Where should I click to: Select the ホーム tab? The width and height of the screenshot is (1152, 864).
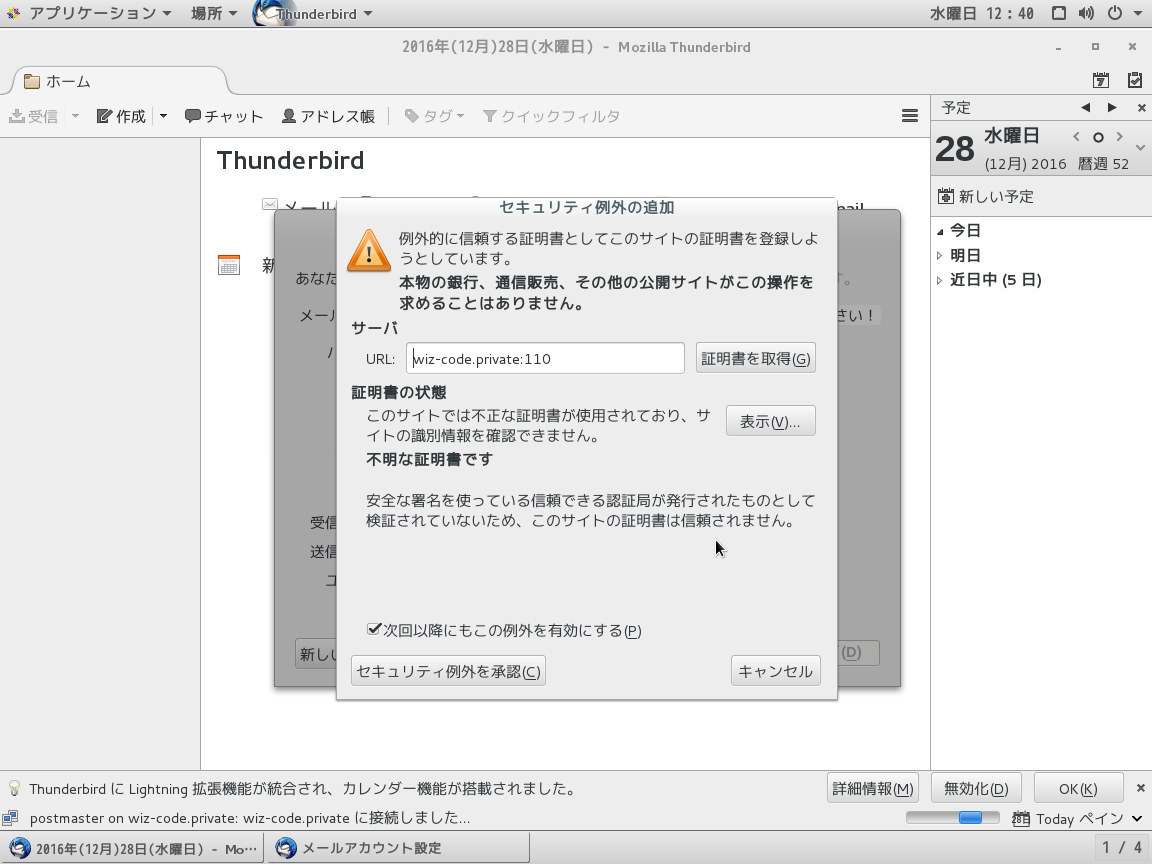coord(118,81)
